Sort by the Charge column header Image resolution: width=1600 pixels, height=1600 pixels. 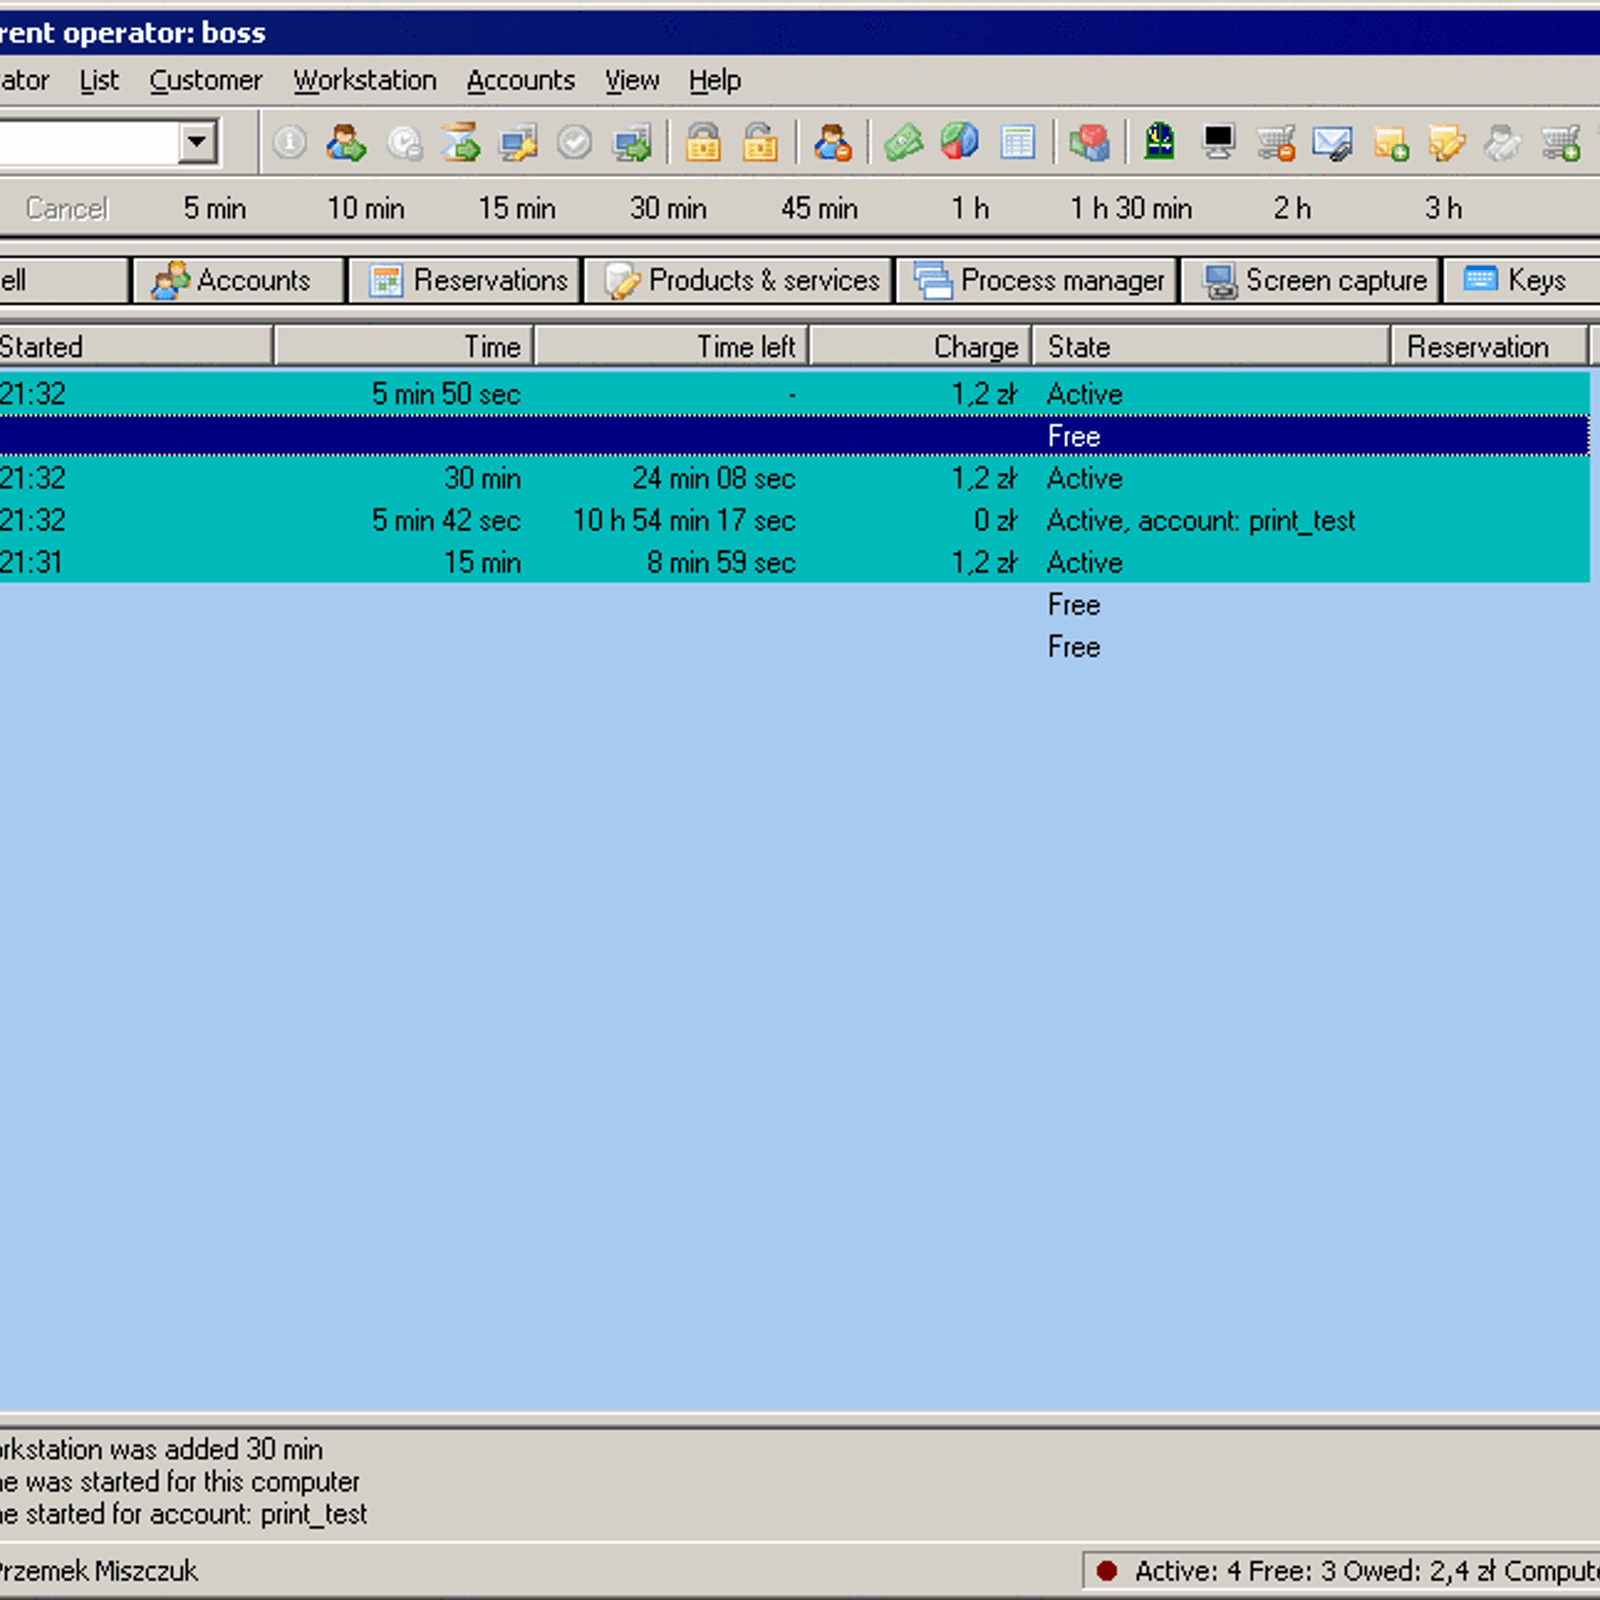coord(921,346)
